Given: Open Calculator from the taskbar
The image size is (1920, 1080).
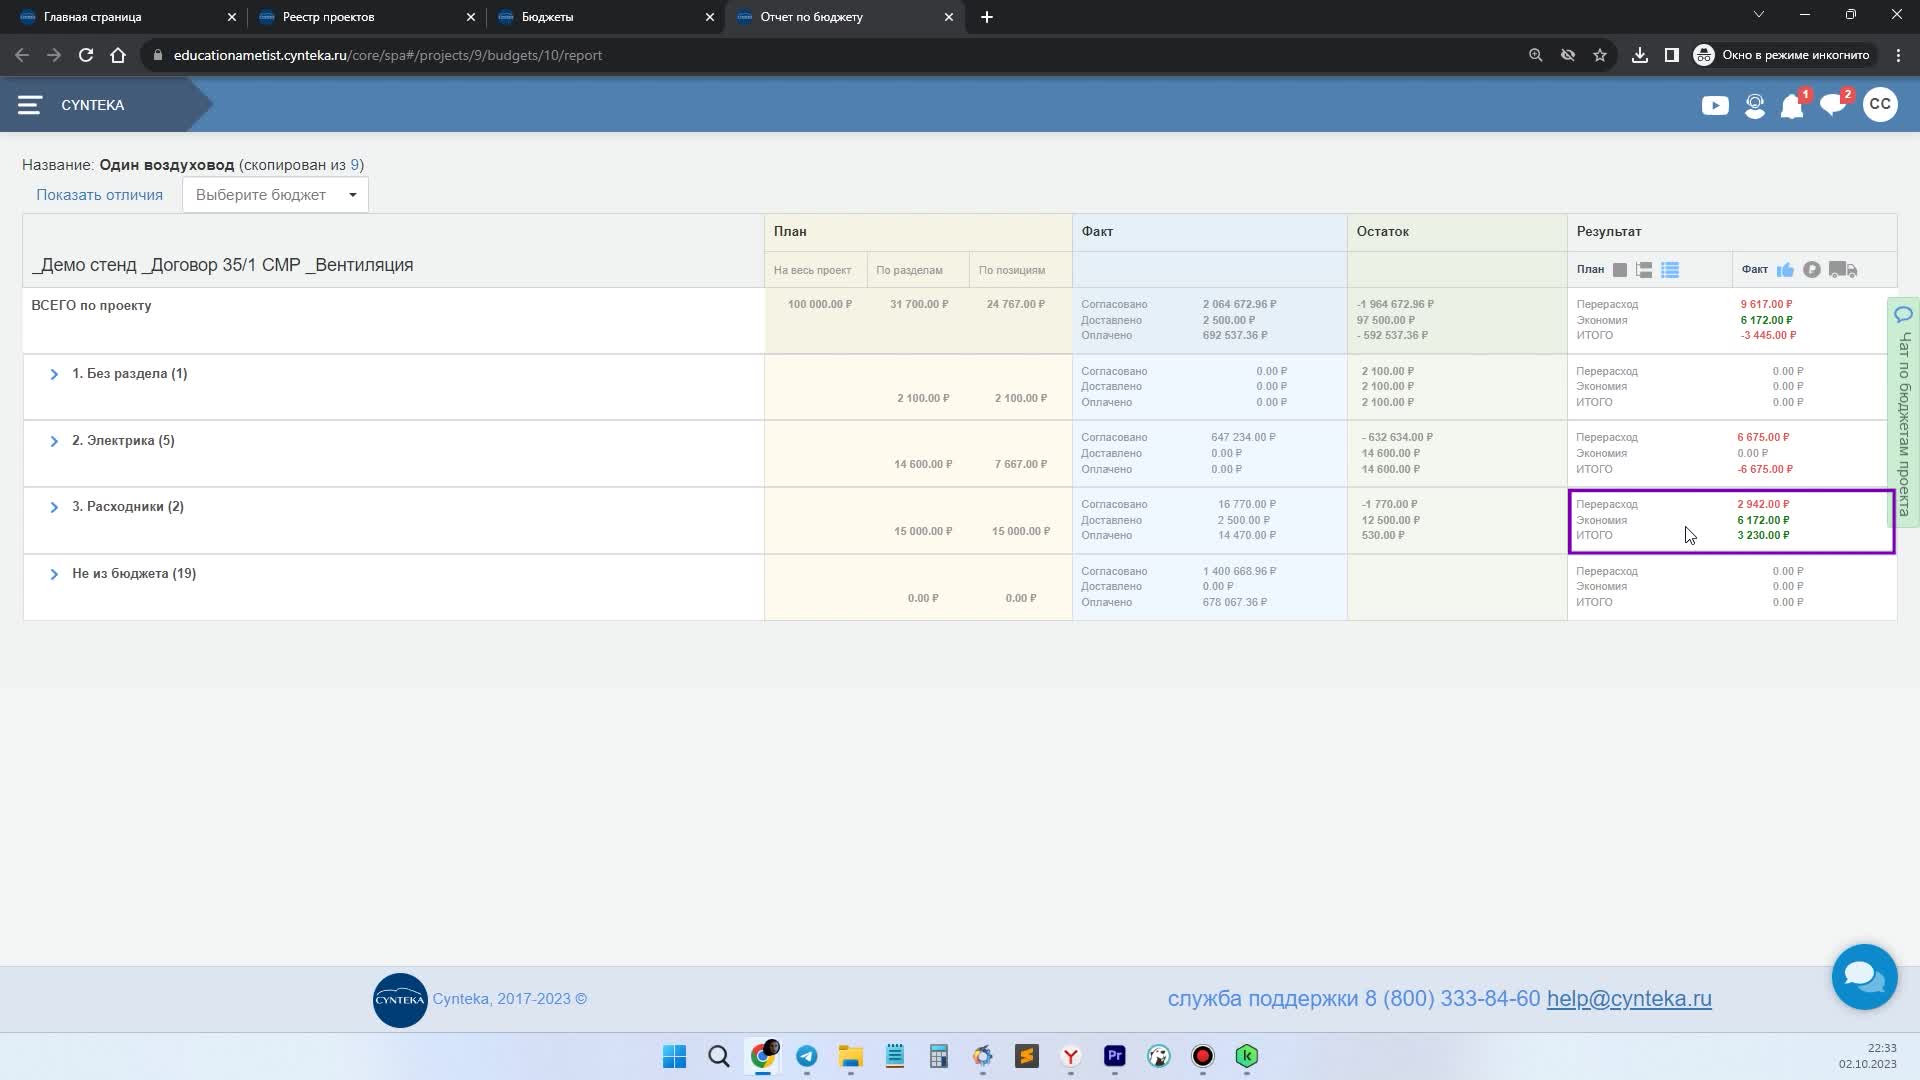Looking at the screenshot, I should point(939,1057).
